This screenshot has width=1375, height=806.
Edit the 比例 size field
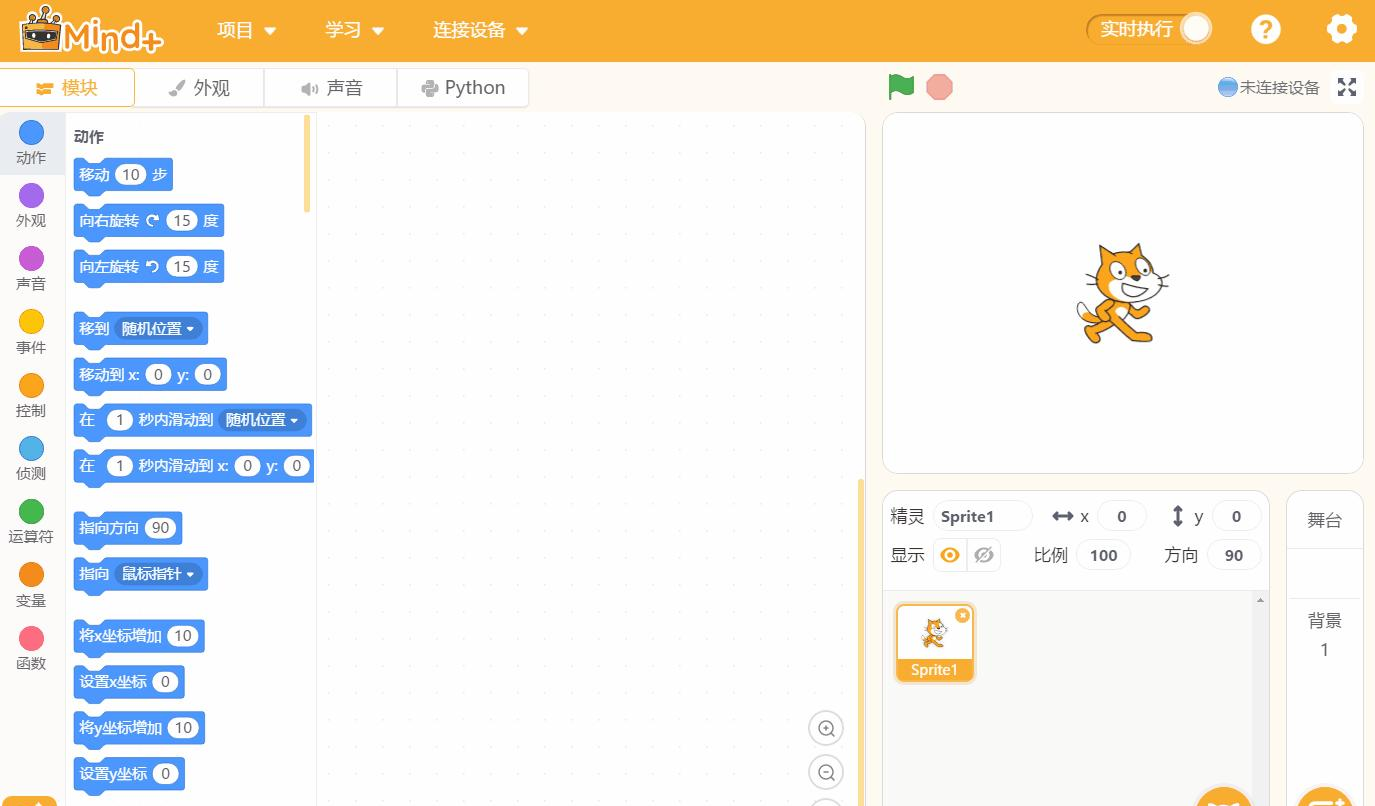(x=1103, y=555)
